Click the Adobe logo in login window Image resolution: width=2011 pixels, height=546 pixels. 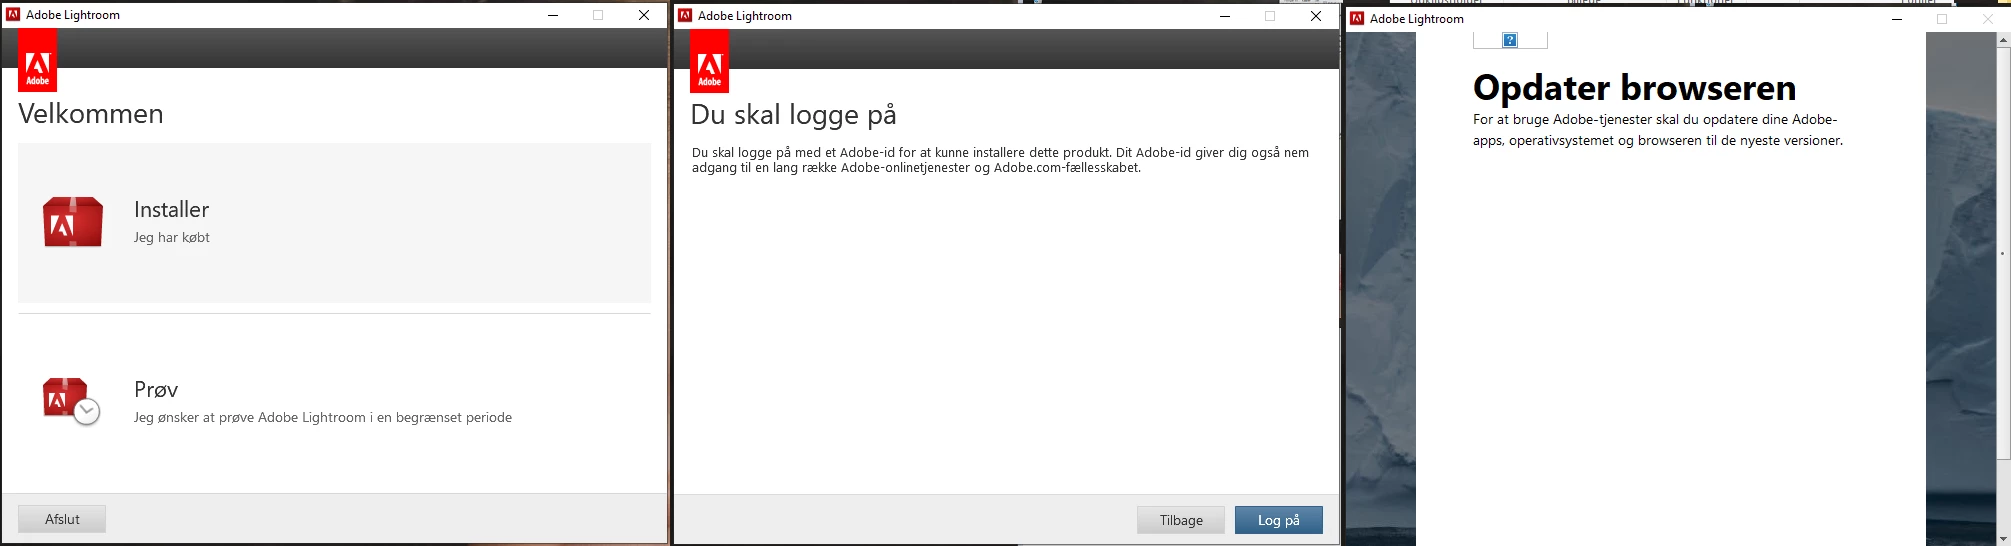710,61
